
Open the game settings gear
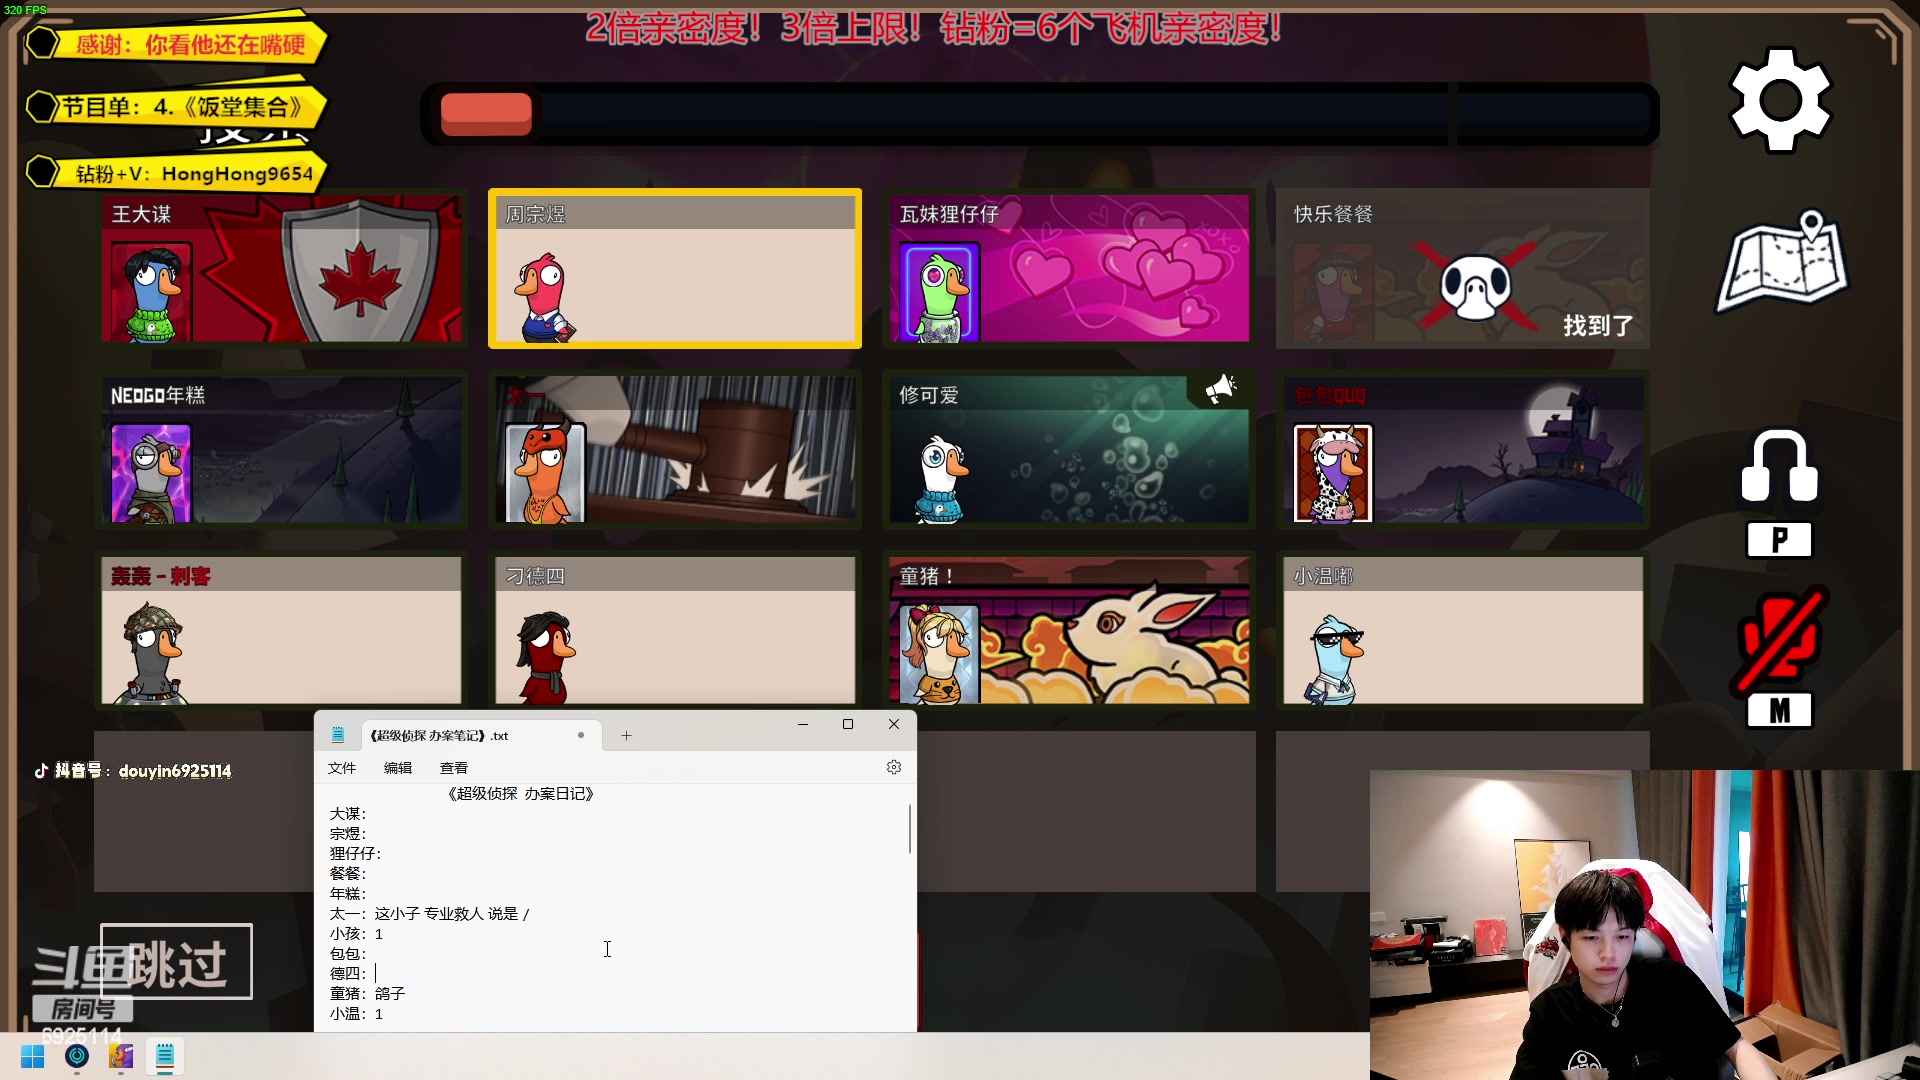tap(1780, 100)
